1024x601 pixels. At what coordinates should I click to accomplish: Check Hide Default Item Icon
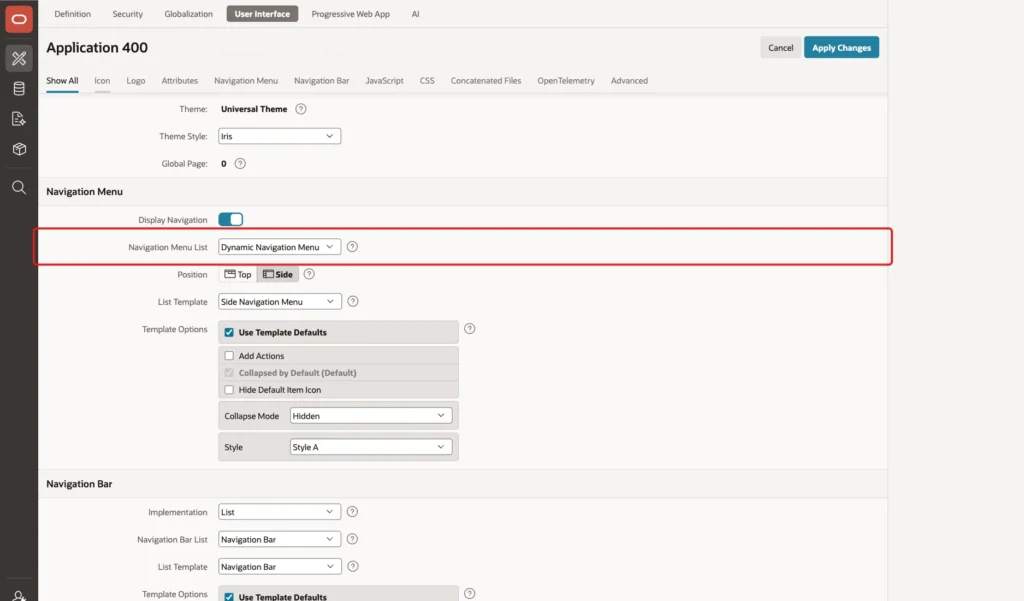point(229,390)
